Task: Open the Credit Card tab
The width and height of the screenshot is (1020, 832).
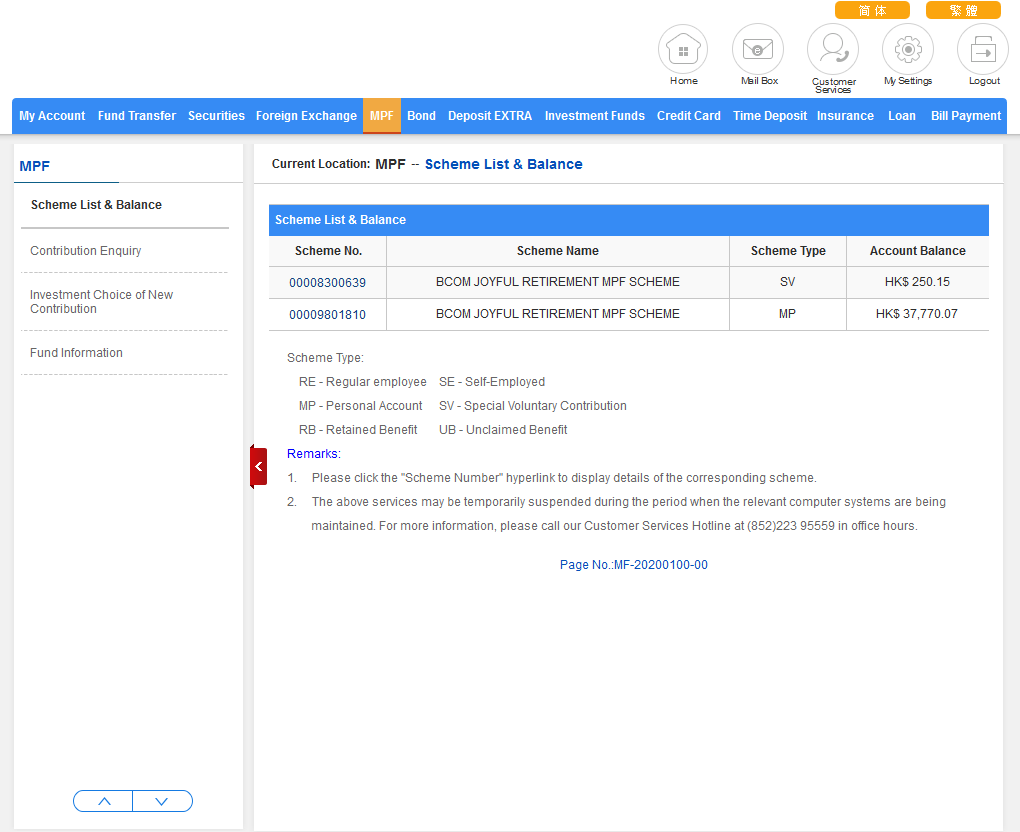Action: (x=688, y=116)
